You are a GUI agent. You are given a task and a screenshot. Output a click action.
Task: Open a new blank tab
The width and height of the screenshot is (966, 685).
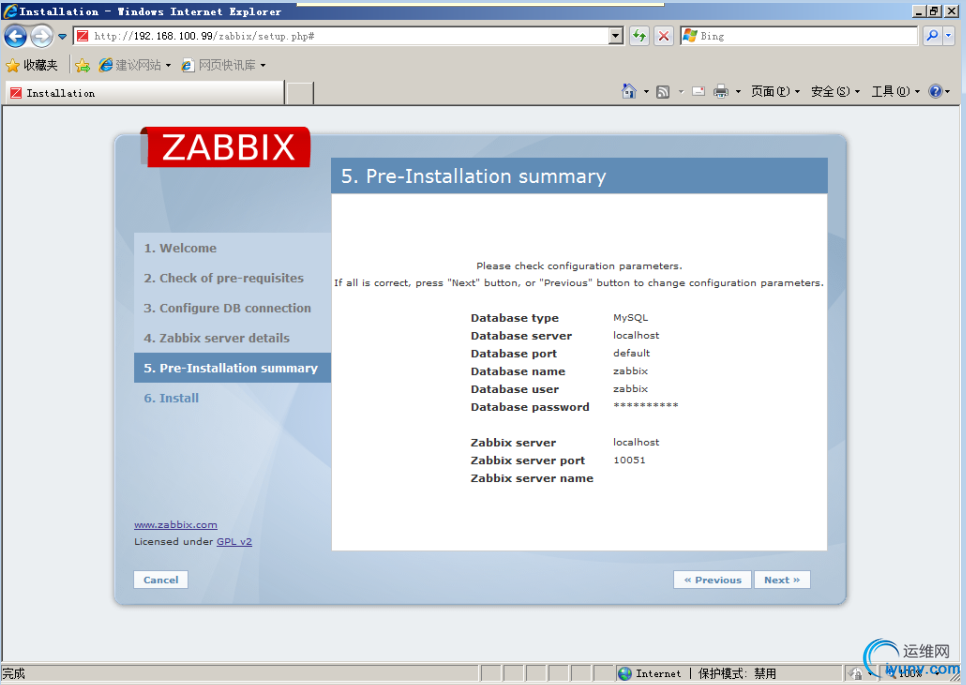coord(300,93)
